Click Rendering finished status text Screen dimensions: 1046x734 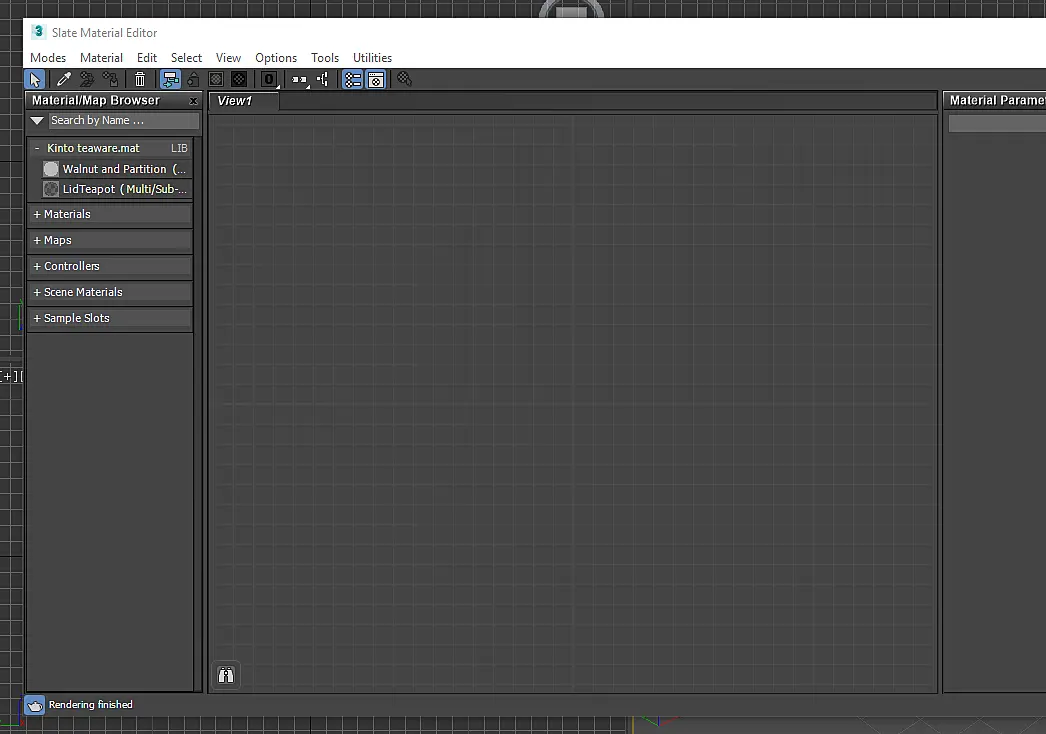coord(91,705)
